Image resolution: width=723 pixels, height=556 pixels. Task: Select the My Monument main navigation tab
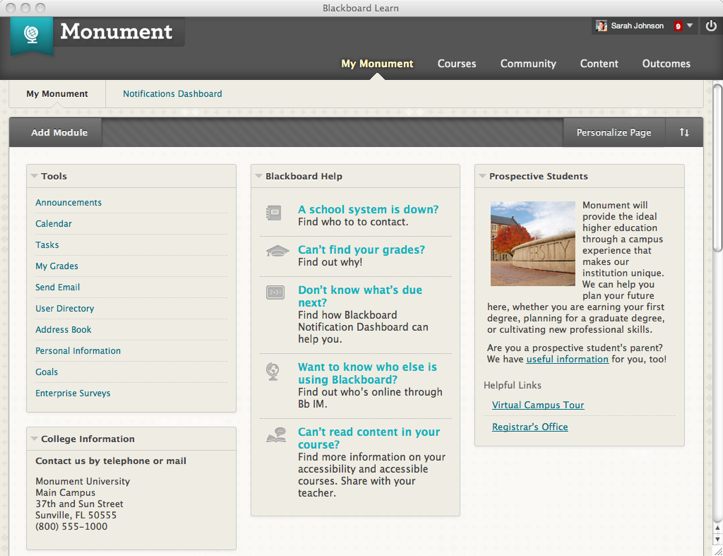tap(377, 64)
